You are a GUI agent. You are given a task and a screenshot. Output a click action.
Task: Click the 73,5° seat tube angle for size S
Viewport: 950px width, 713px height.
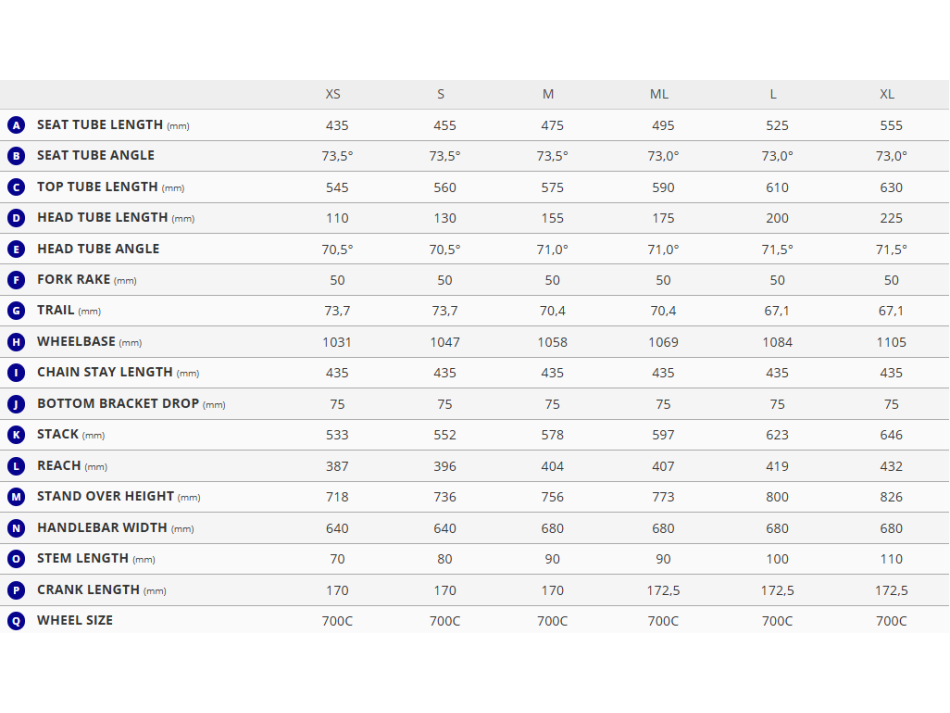click(445, 156)
